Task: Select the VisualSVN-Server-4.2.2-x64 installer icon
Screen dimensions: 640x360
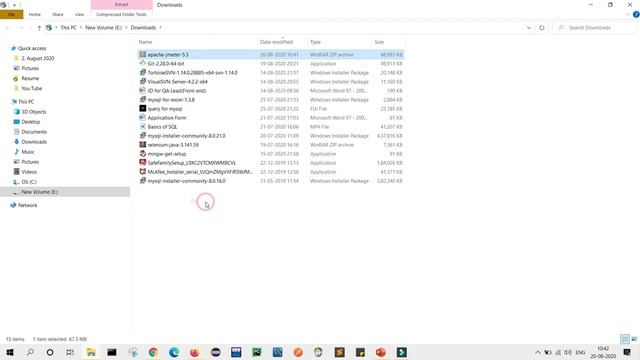Action: click(142, 81)
